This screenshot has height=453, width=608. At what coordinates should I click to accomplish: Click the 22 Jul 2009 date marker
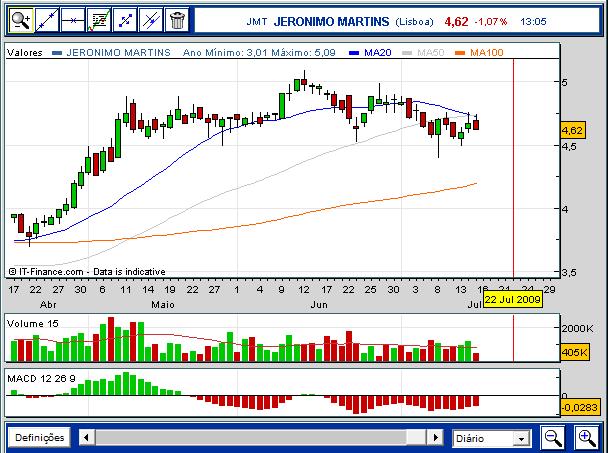(x=512, y=299)
